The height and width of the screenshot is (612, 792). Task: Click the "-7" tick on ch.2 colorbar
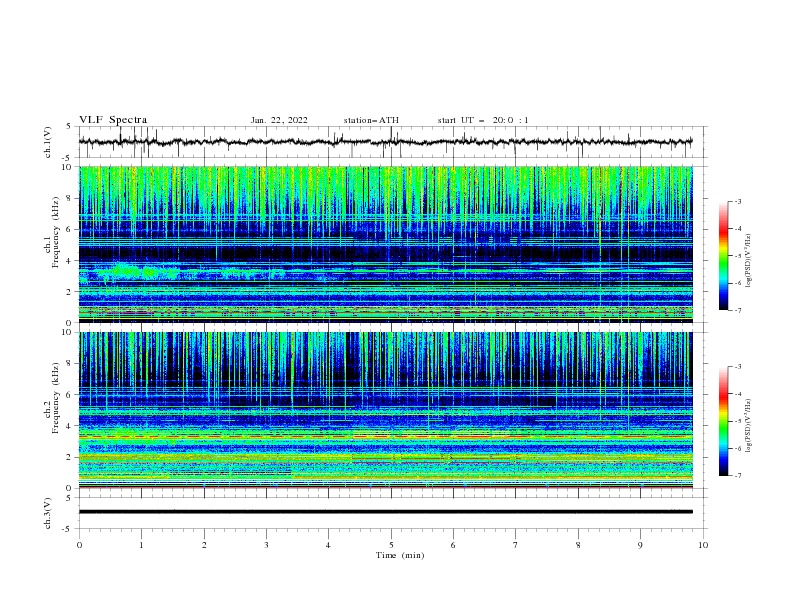[x=737, y=475]
